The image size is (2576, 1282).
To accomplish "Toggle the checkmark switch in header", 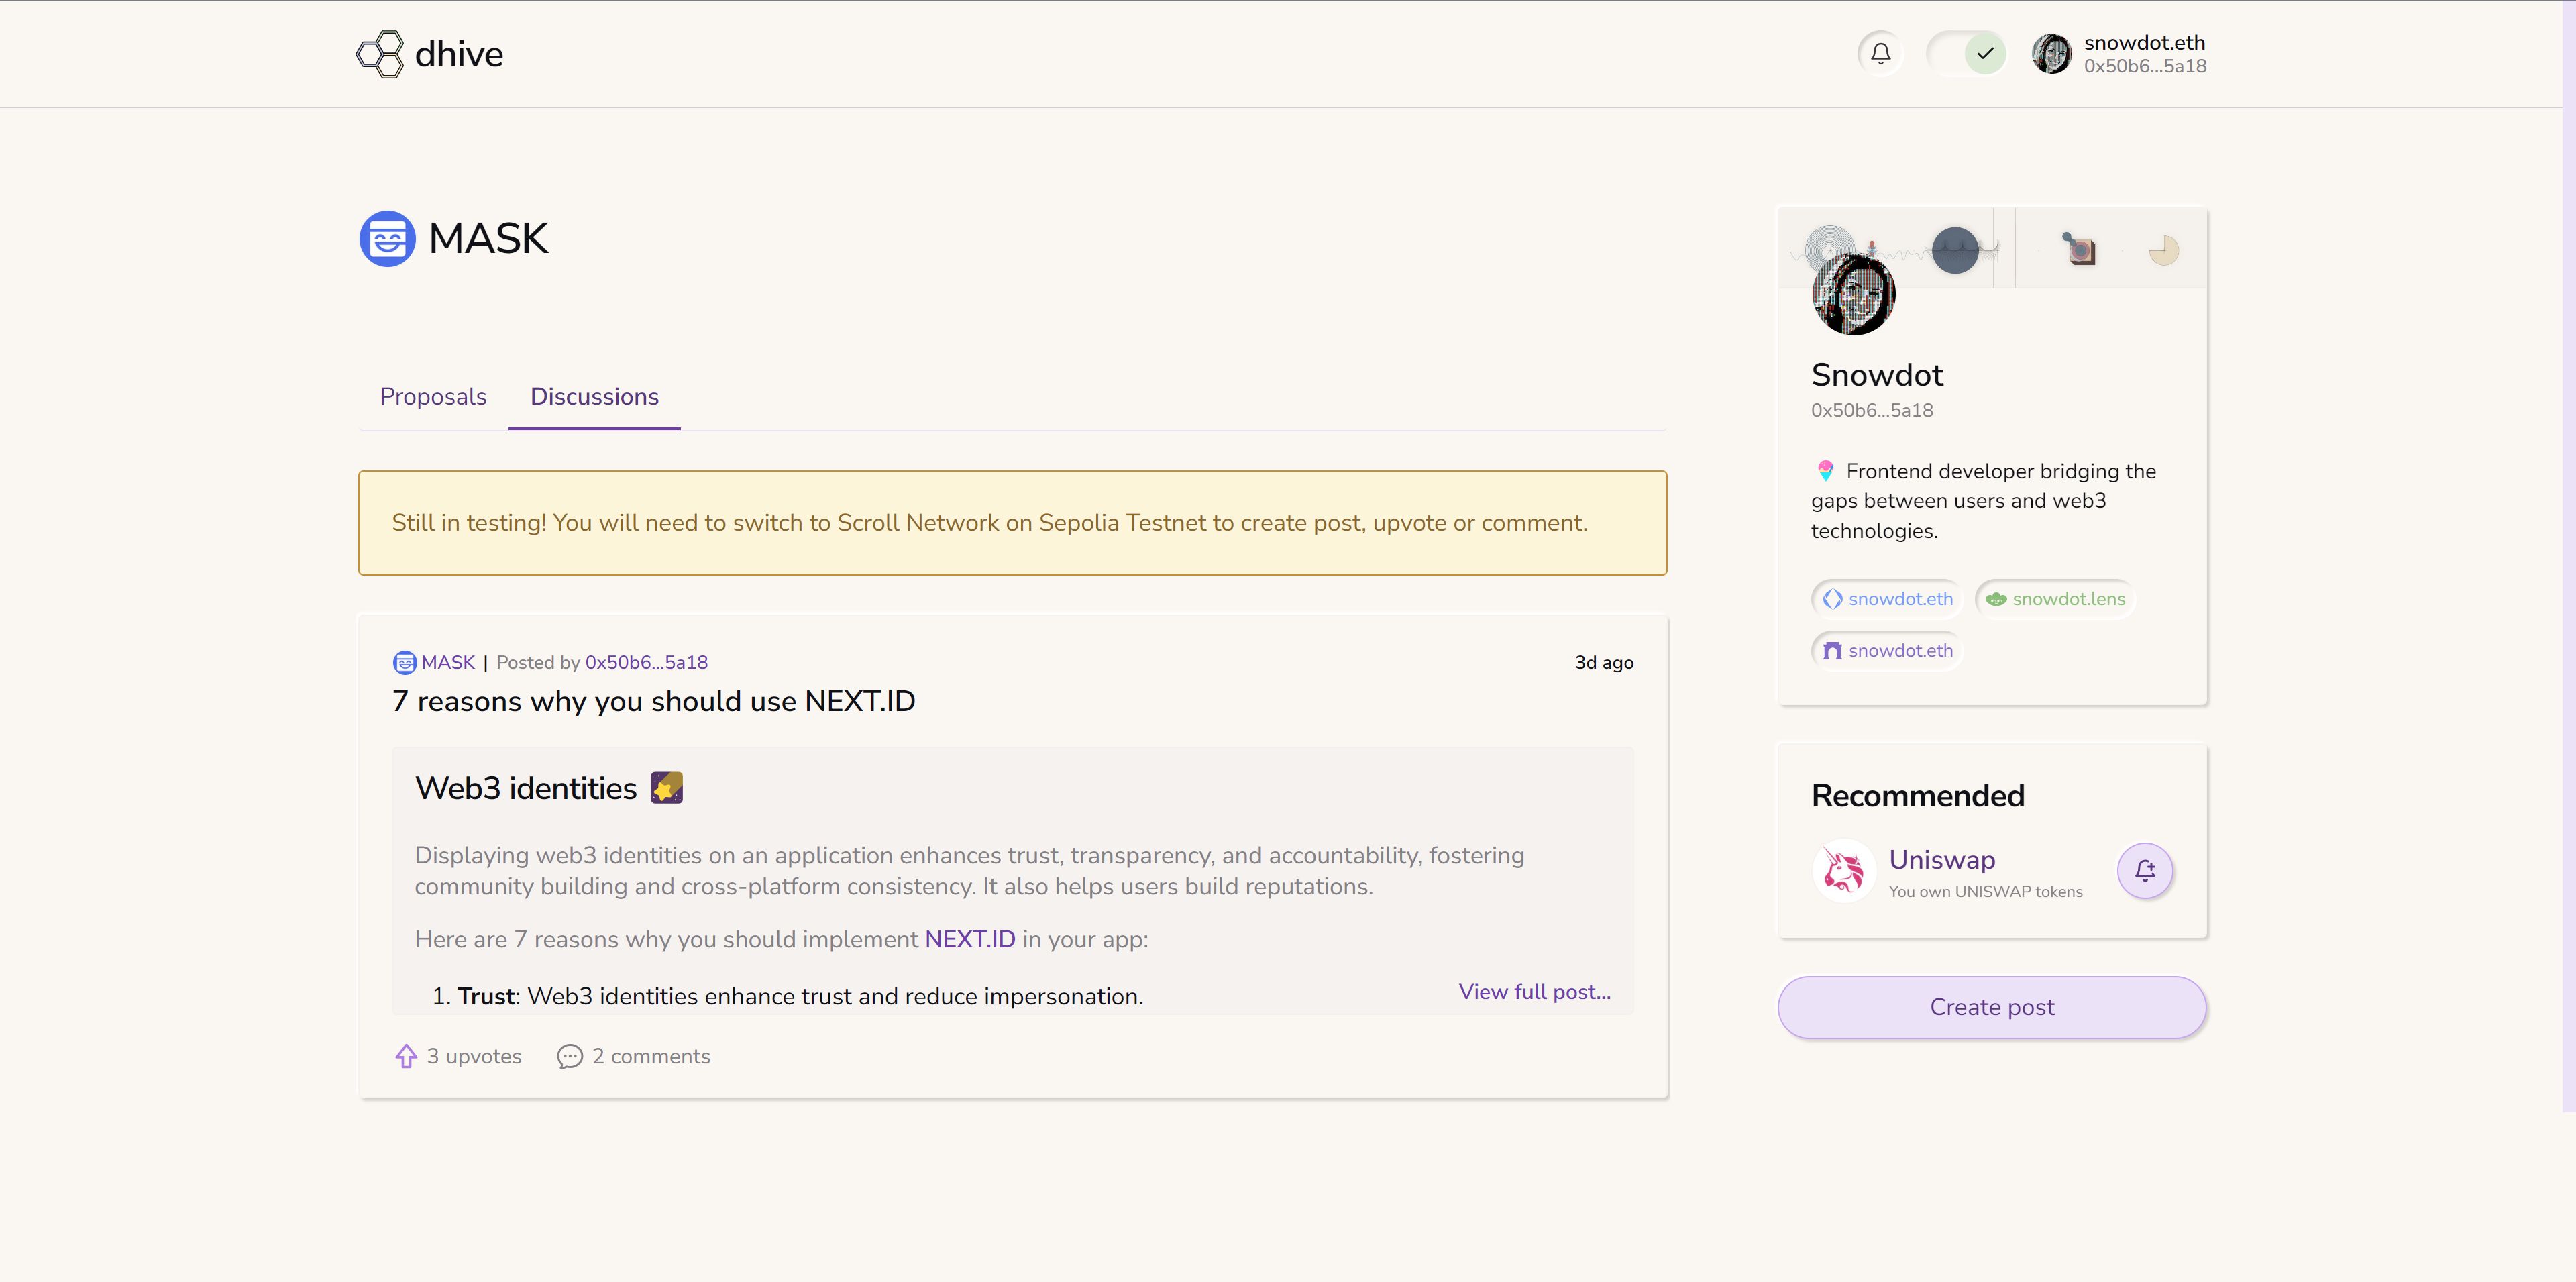I will [x=1966, y=53].
